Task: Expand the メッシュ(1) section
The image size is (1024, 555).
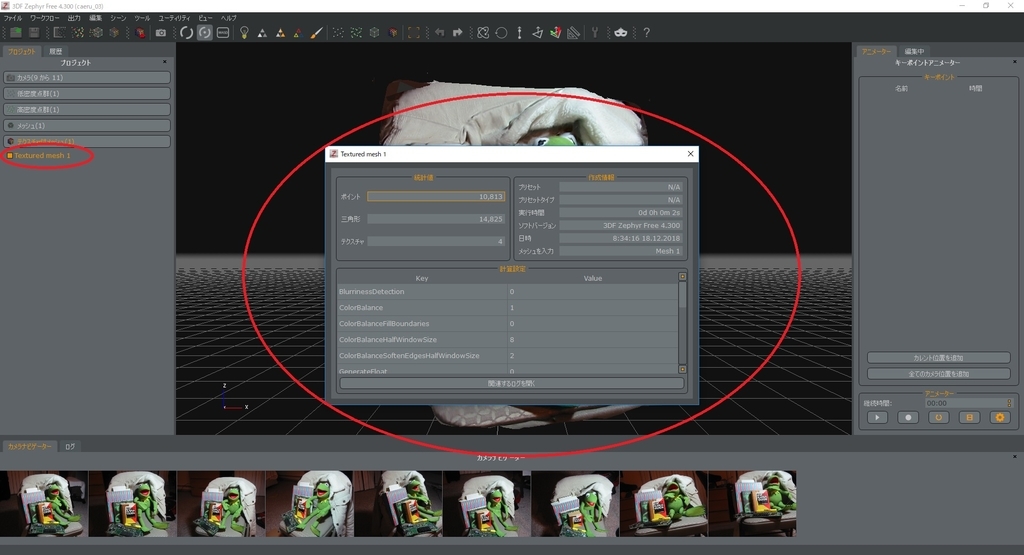Action: (87, 125)
